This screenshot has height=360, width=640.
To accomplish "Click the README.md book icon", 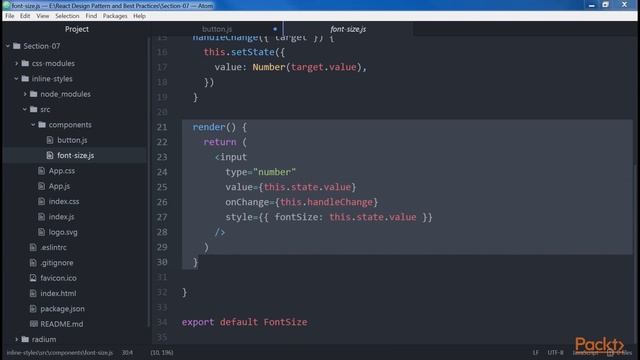I will click(33, 324).
